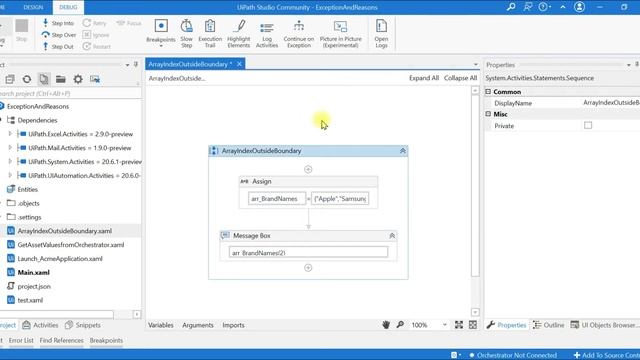Viewport: 640px width, 360px height.
Task: Open the Activities panel tab
Action: pos(40,325)
